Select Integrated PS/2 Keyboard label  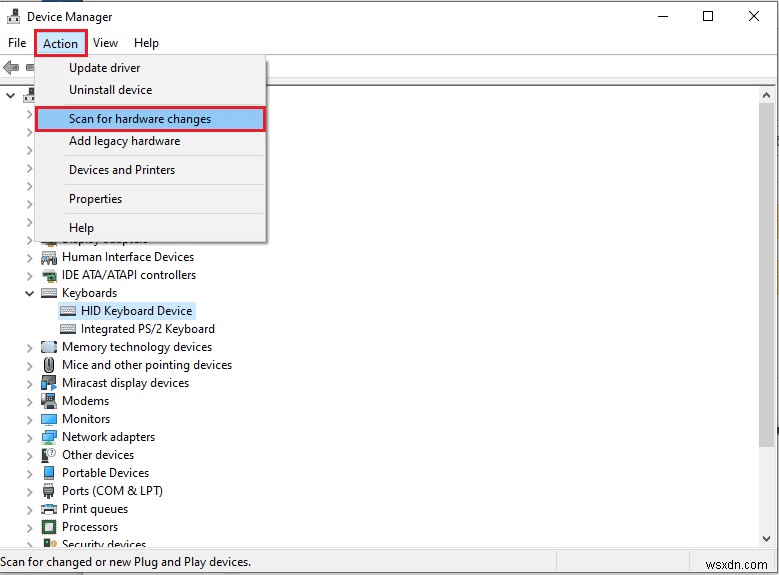(x=148, y=329)
